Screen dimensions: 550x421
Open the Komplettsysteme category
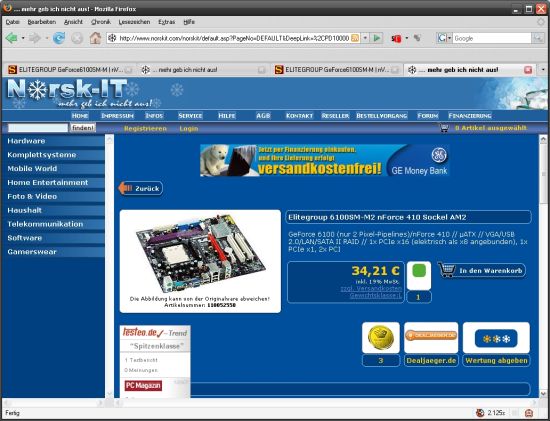pos(53,155)
